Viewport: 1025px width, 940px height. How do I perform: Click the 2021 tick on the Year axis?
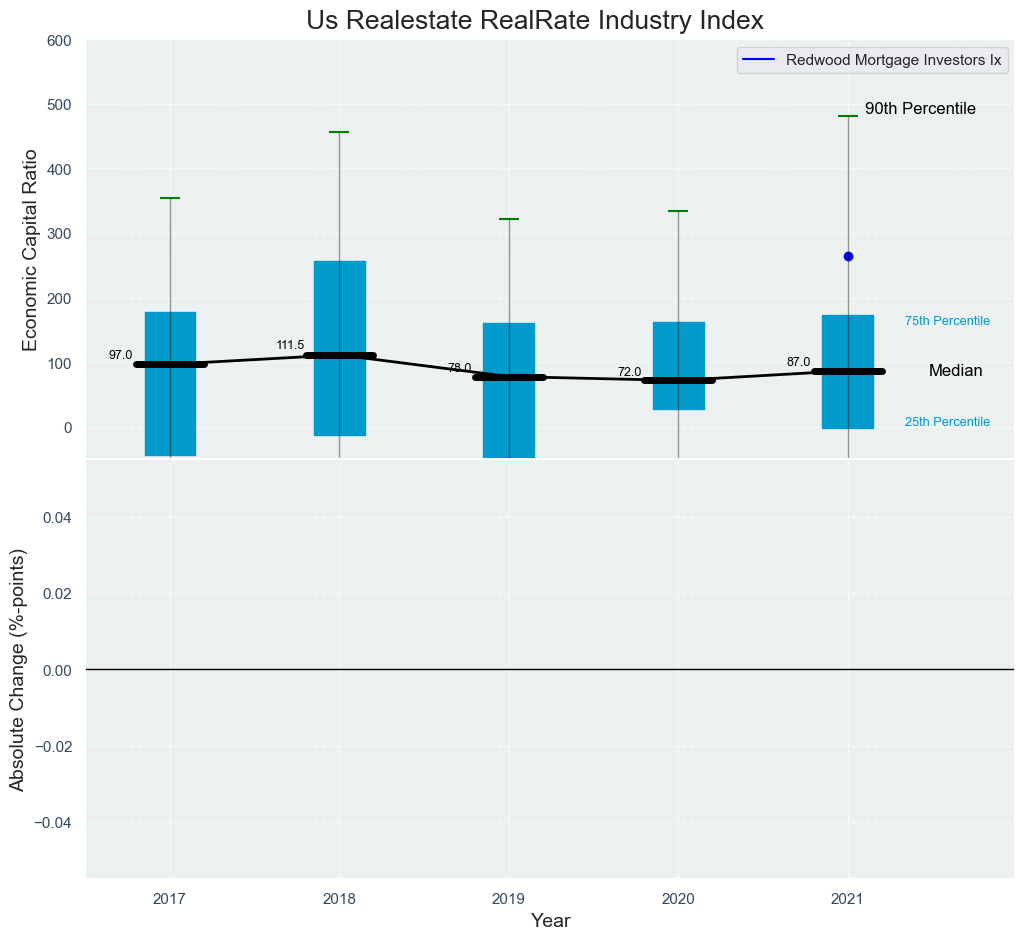(848, 900)
